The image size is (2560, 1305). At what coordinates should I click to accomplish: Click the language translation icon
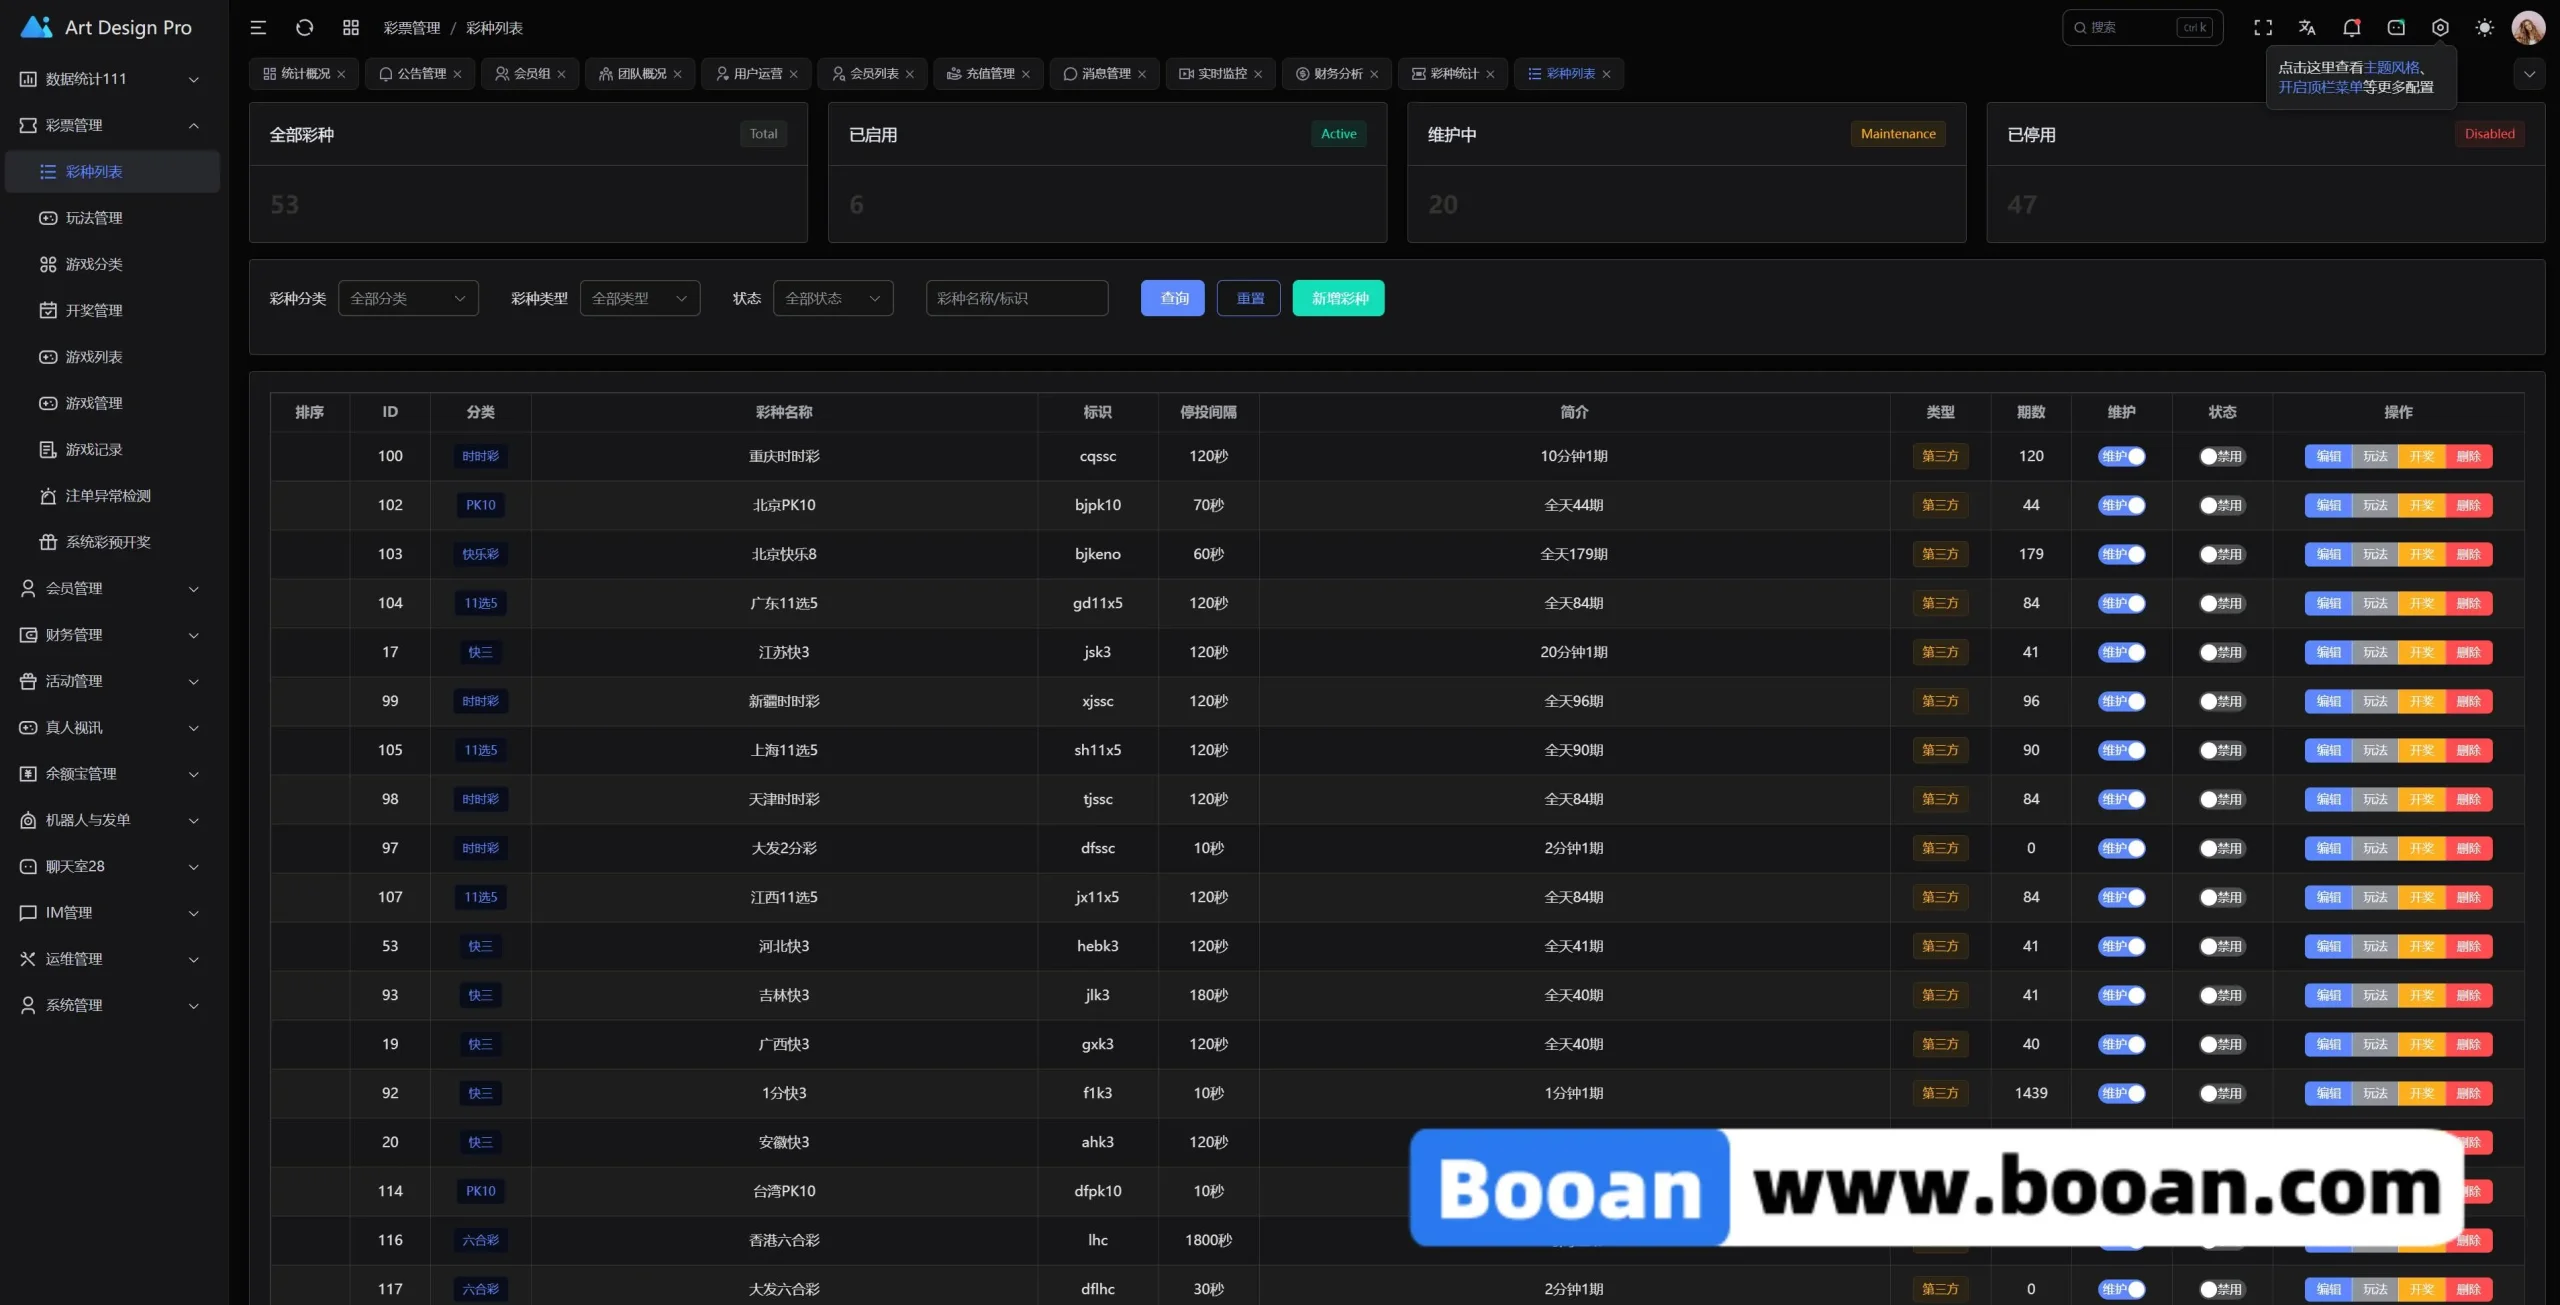tap(2307, 28)
